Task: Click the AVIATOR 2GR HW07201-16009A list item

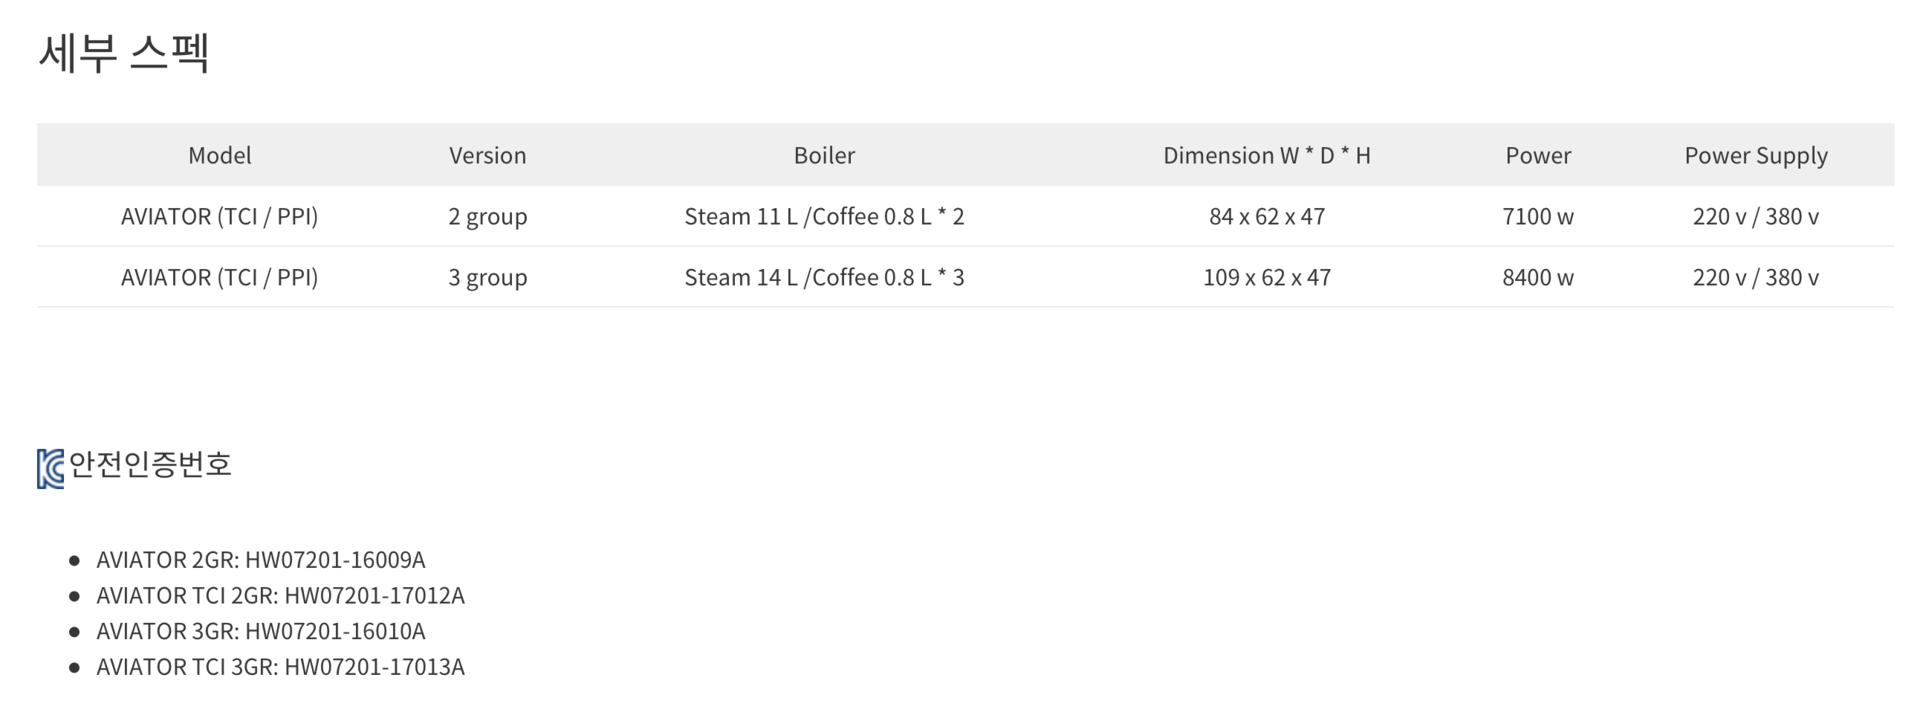Action: click(260, 560)
